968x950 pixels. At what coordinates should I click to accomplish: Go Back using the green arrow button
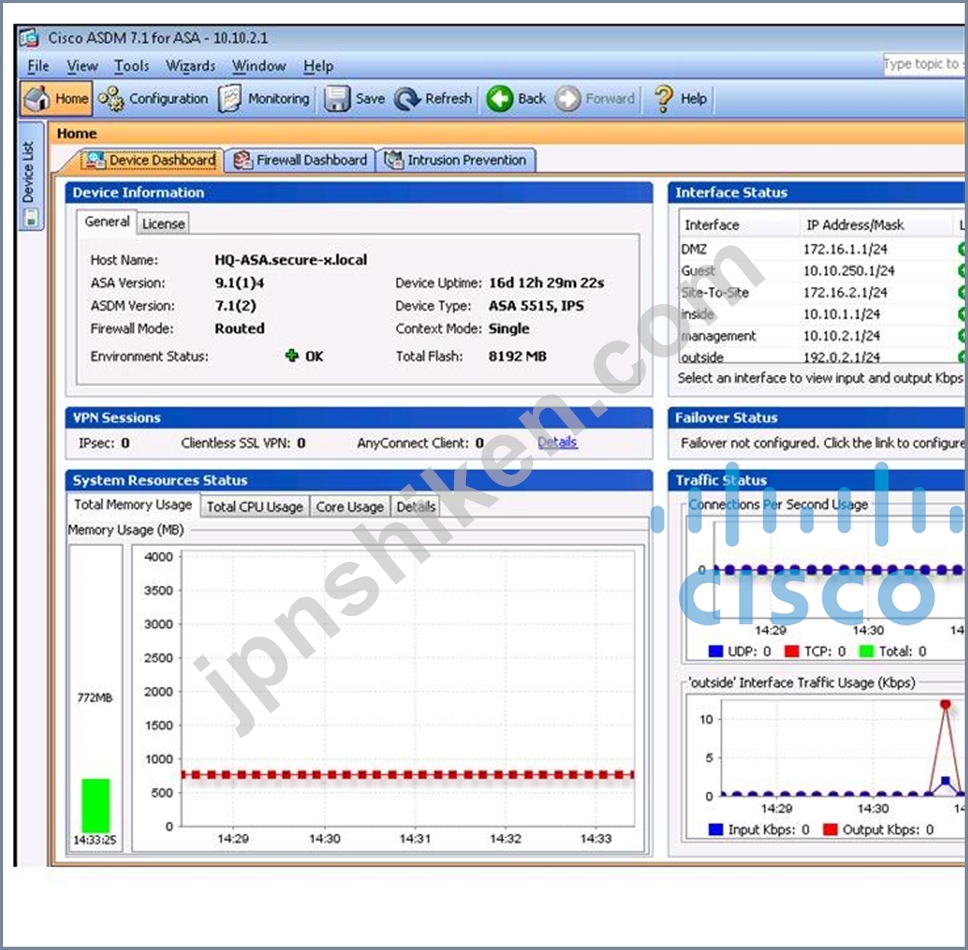pyautogui.click(x=516, y=98)
